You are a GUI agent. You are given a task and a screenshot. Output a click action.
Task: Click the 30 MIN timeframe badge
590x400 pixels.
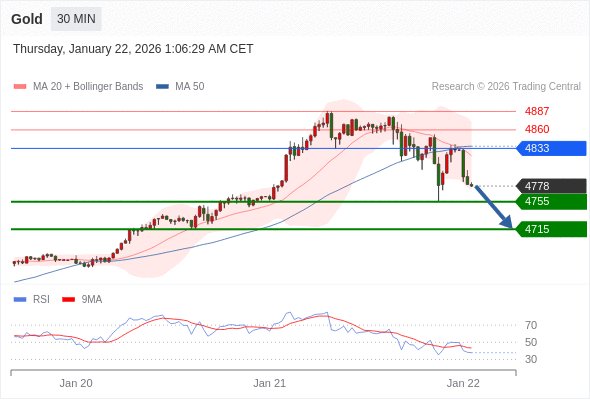tap(76, 19)
